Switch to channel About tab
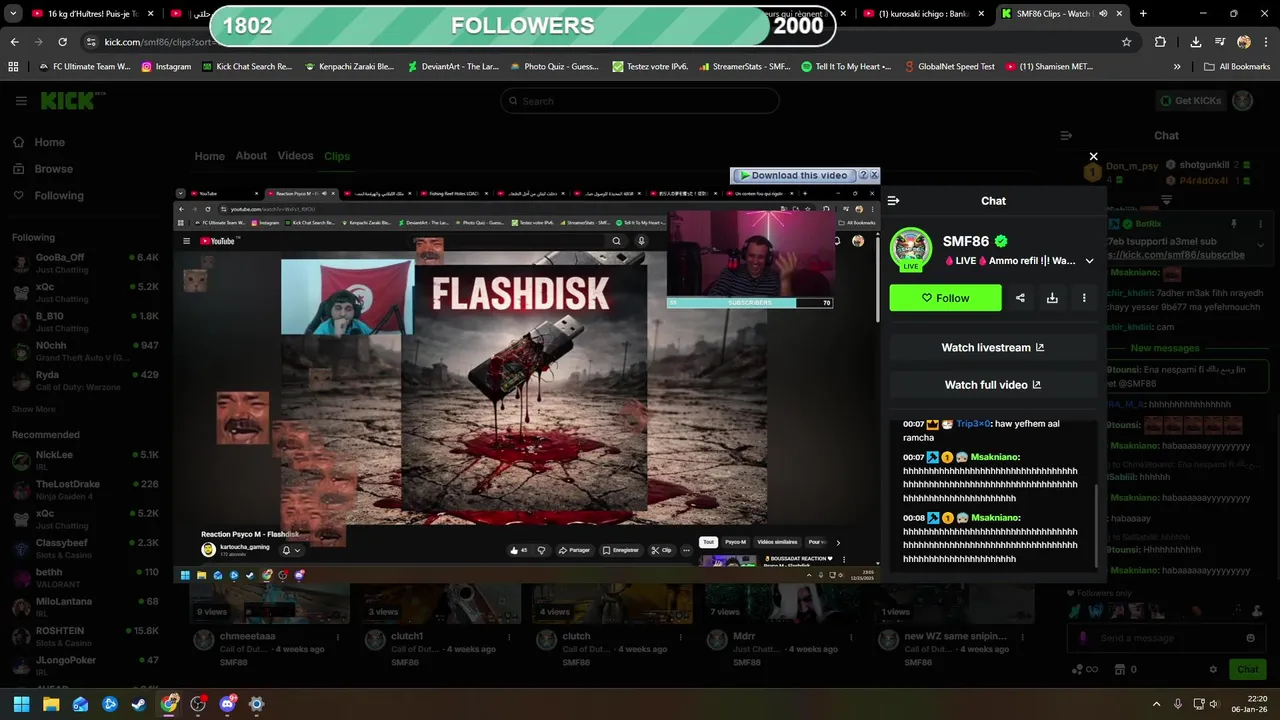The image size is (1280, 720). (251, 156)
